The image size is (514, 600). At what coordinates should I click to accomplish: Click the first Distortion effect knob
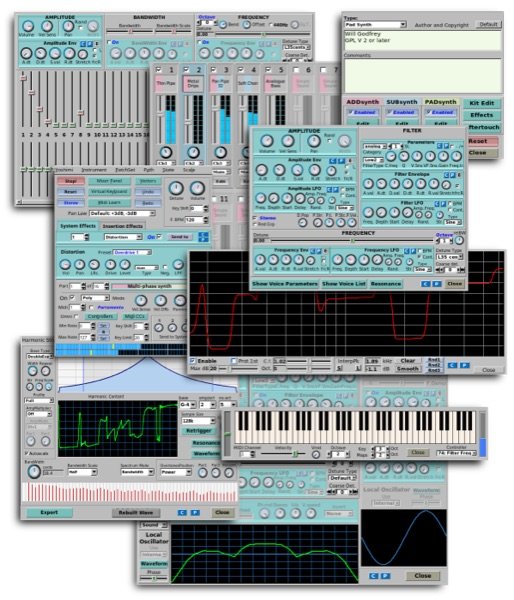pos(65,264)
